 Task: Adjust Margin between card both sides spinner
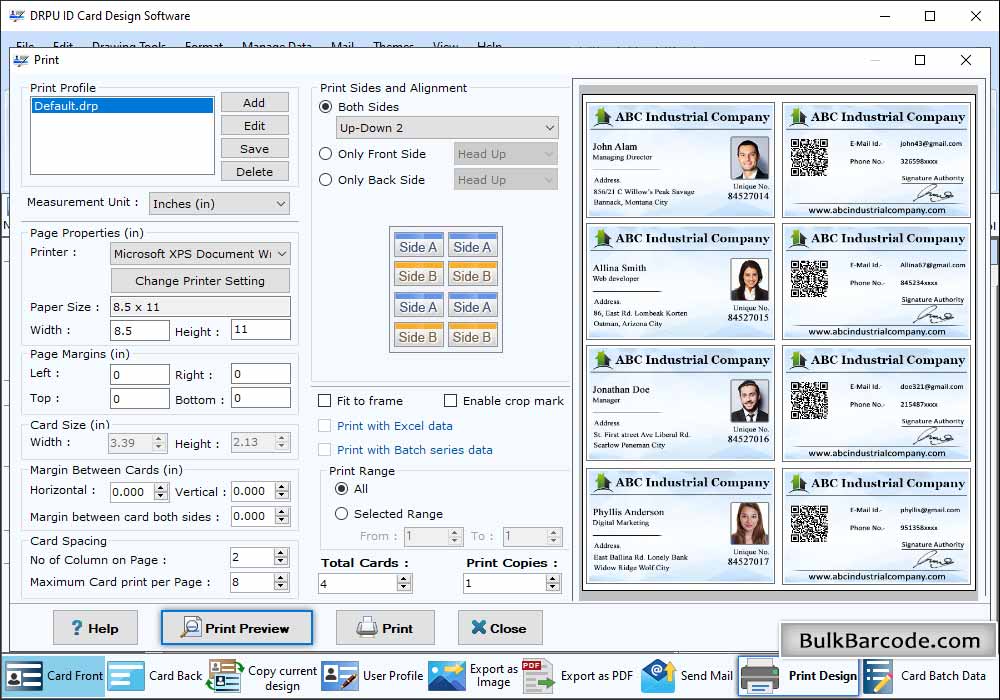tap(282, 516)
